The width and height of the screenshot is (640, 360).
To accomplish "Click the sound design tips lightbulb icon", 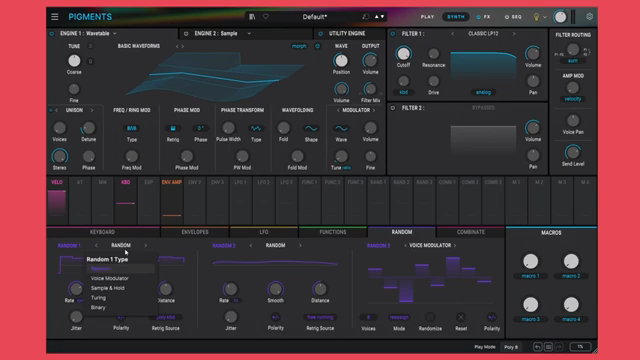I will pos(536,17).
